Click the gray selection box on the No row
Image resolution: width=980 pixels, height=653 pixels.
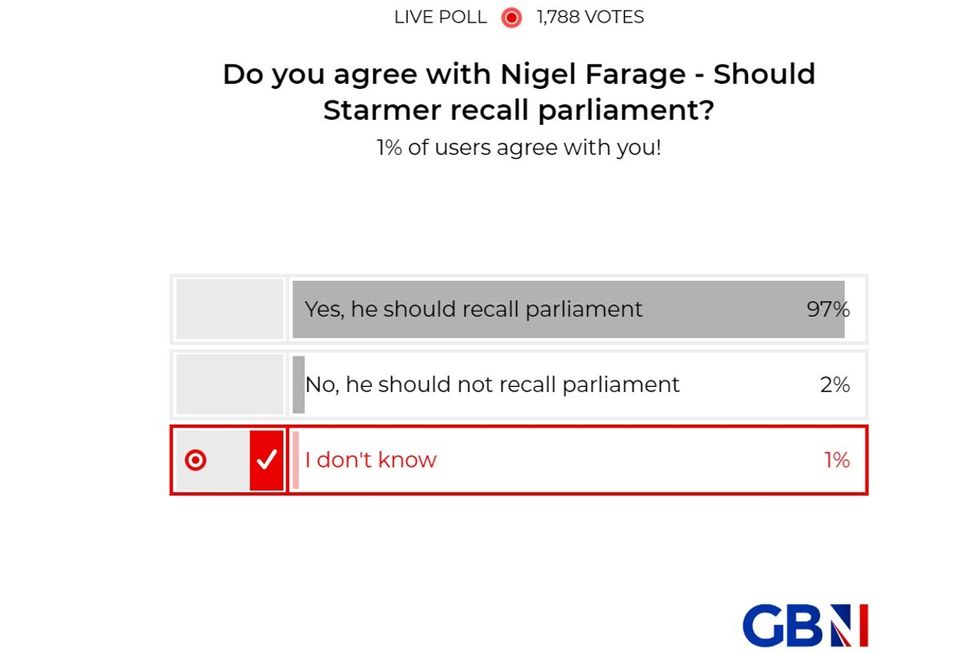coord(229,384)
